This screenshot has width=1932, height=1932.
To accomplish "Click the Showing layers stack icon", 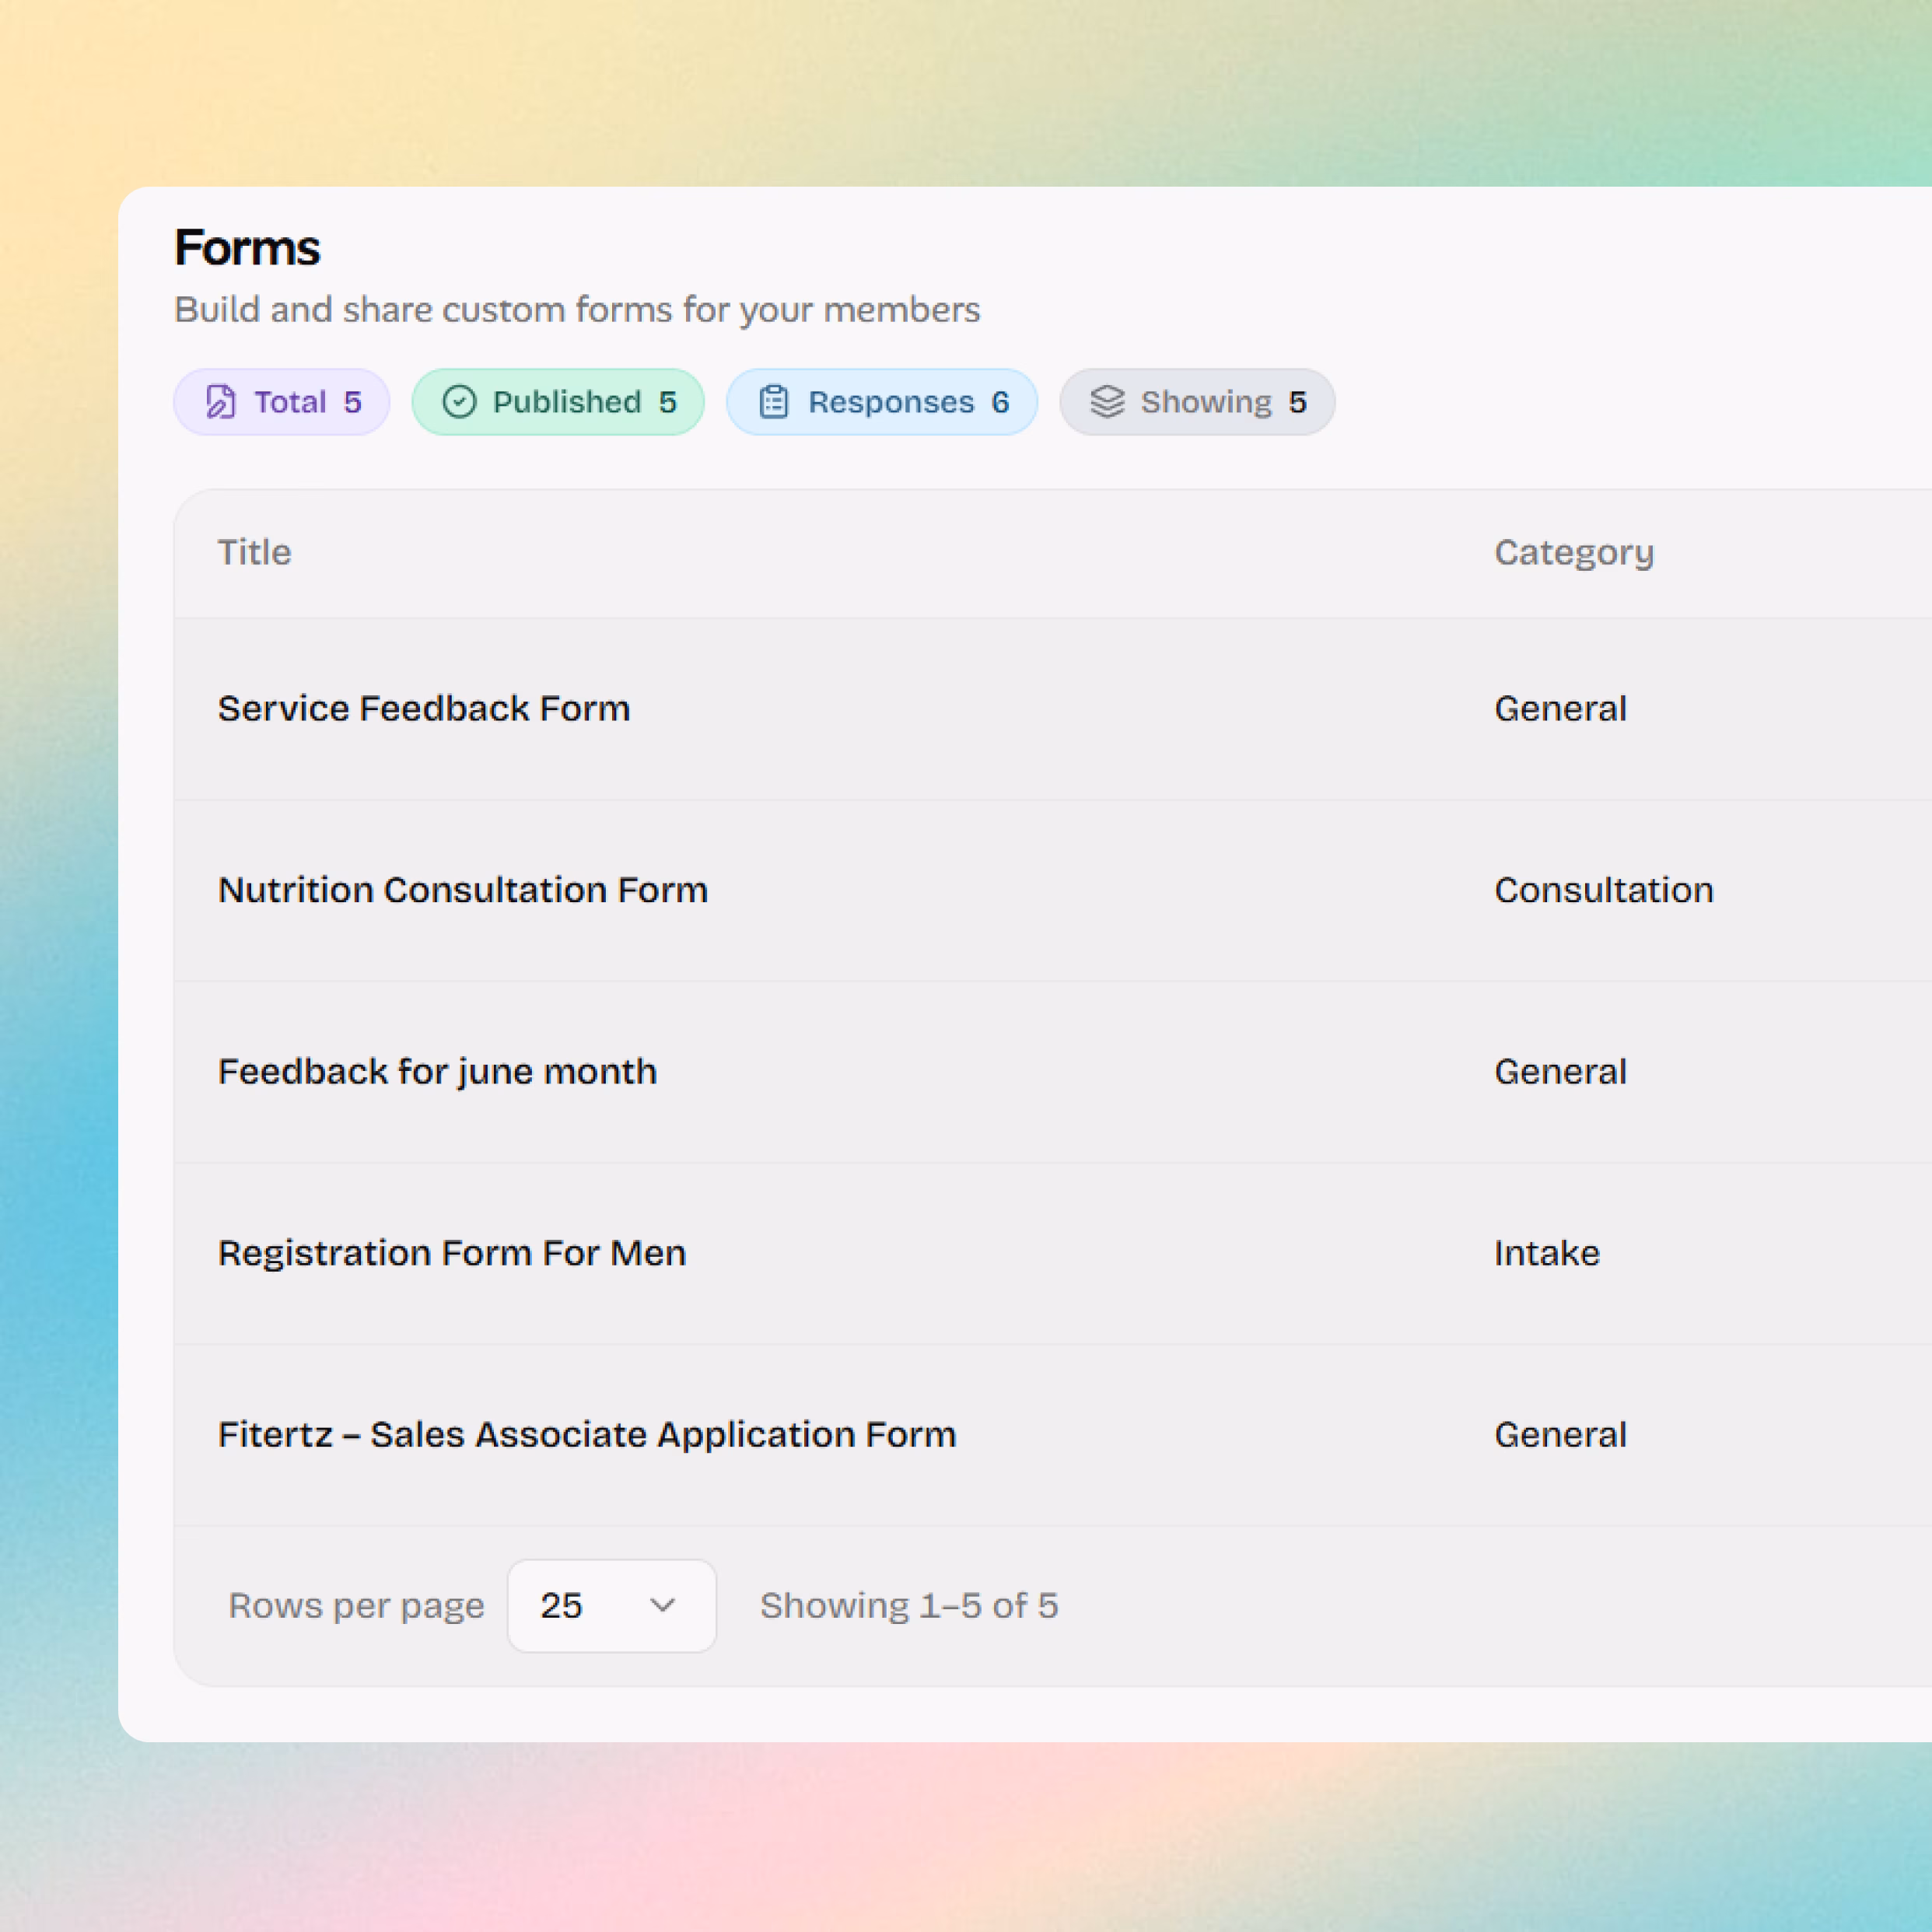I will click(x=1107, y=402).
